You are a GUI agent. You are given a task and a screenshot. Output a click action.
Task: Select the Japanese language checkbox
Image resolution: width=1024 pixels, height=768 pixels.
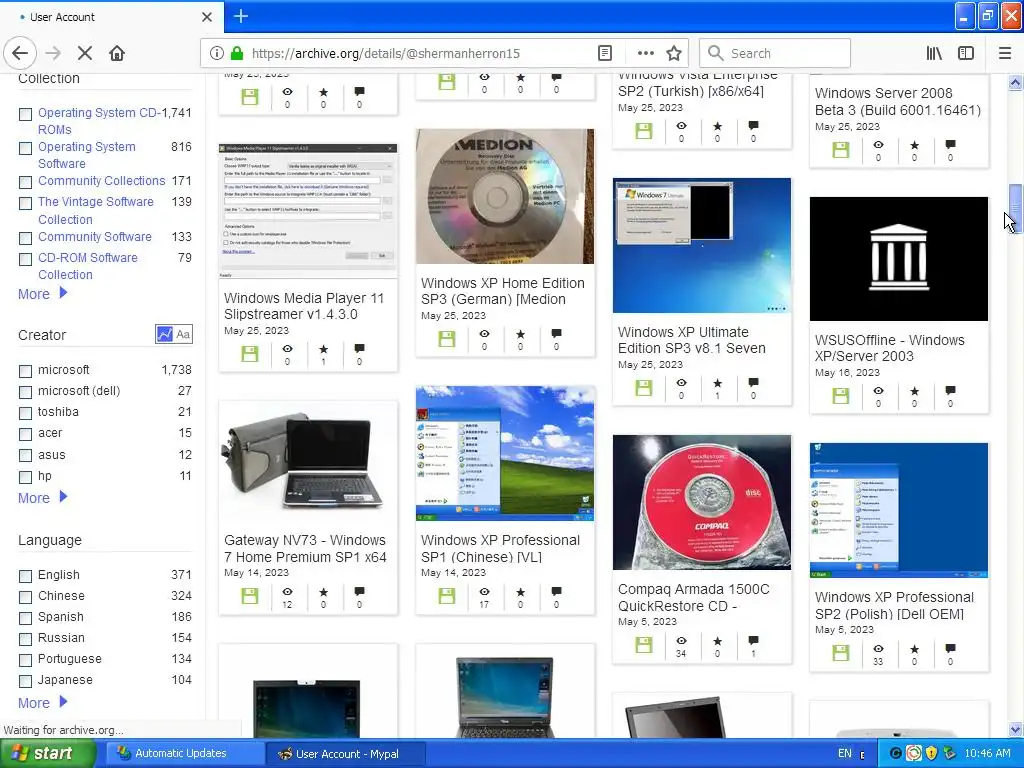(x=25, y=681)
